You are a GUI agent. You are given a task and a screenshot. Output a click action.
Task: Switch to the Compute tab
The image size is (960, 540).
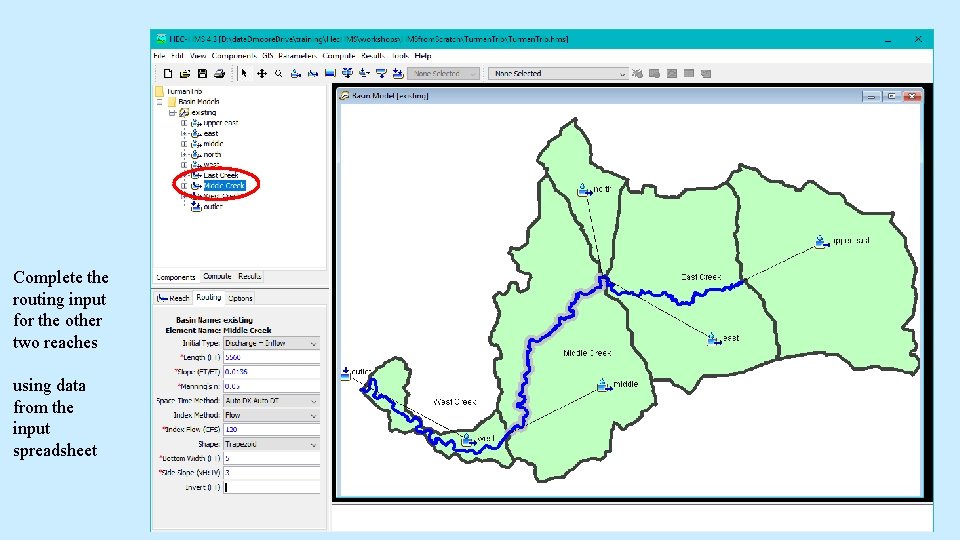pyautogui.click(x=217, y=277)
